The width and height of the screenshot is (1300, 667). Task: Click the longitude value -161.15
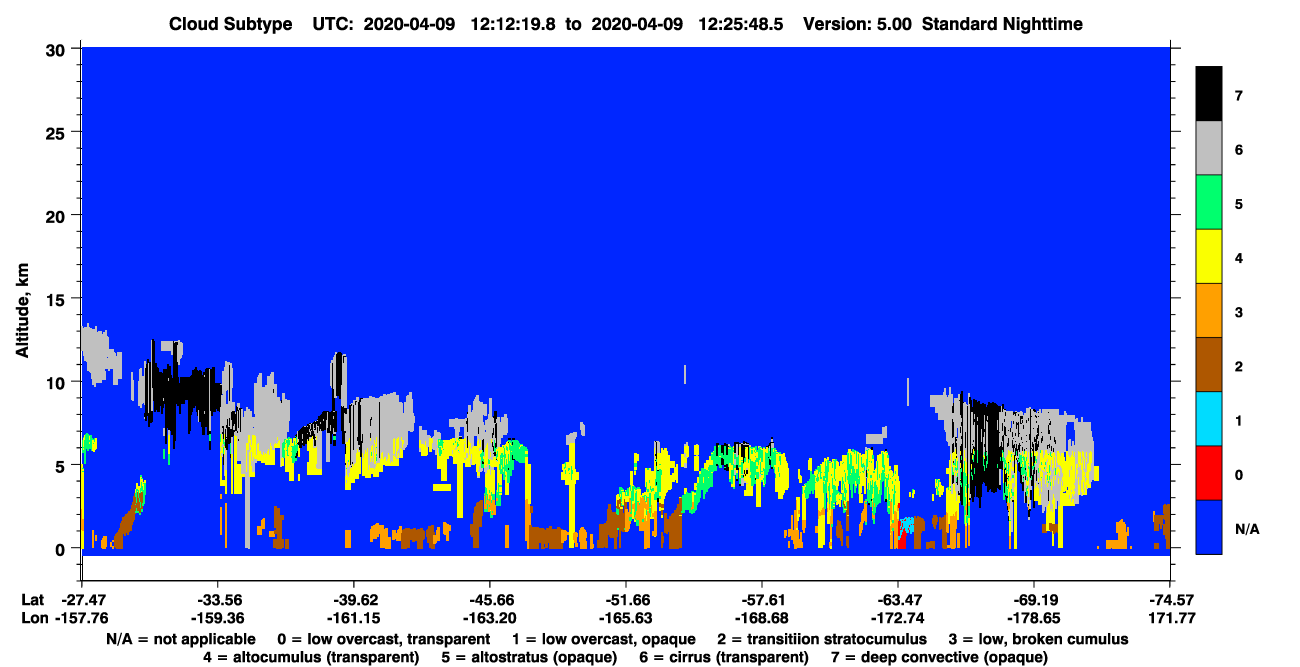click(354, 618)
